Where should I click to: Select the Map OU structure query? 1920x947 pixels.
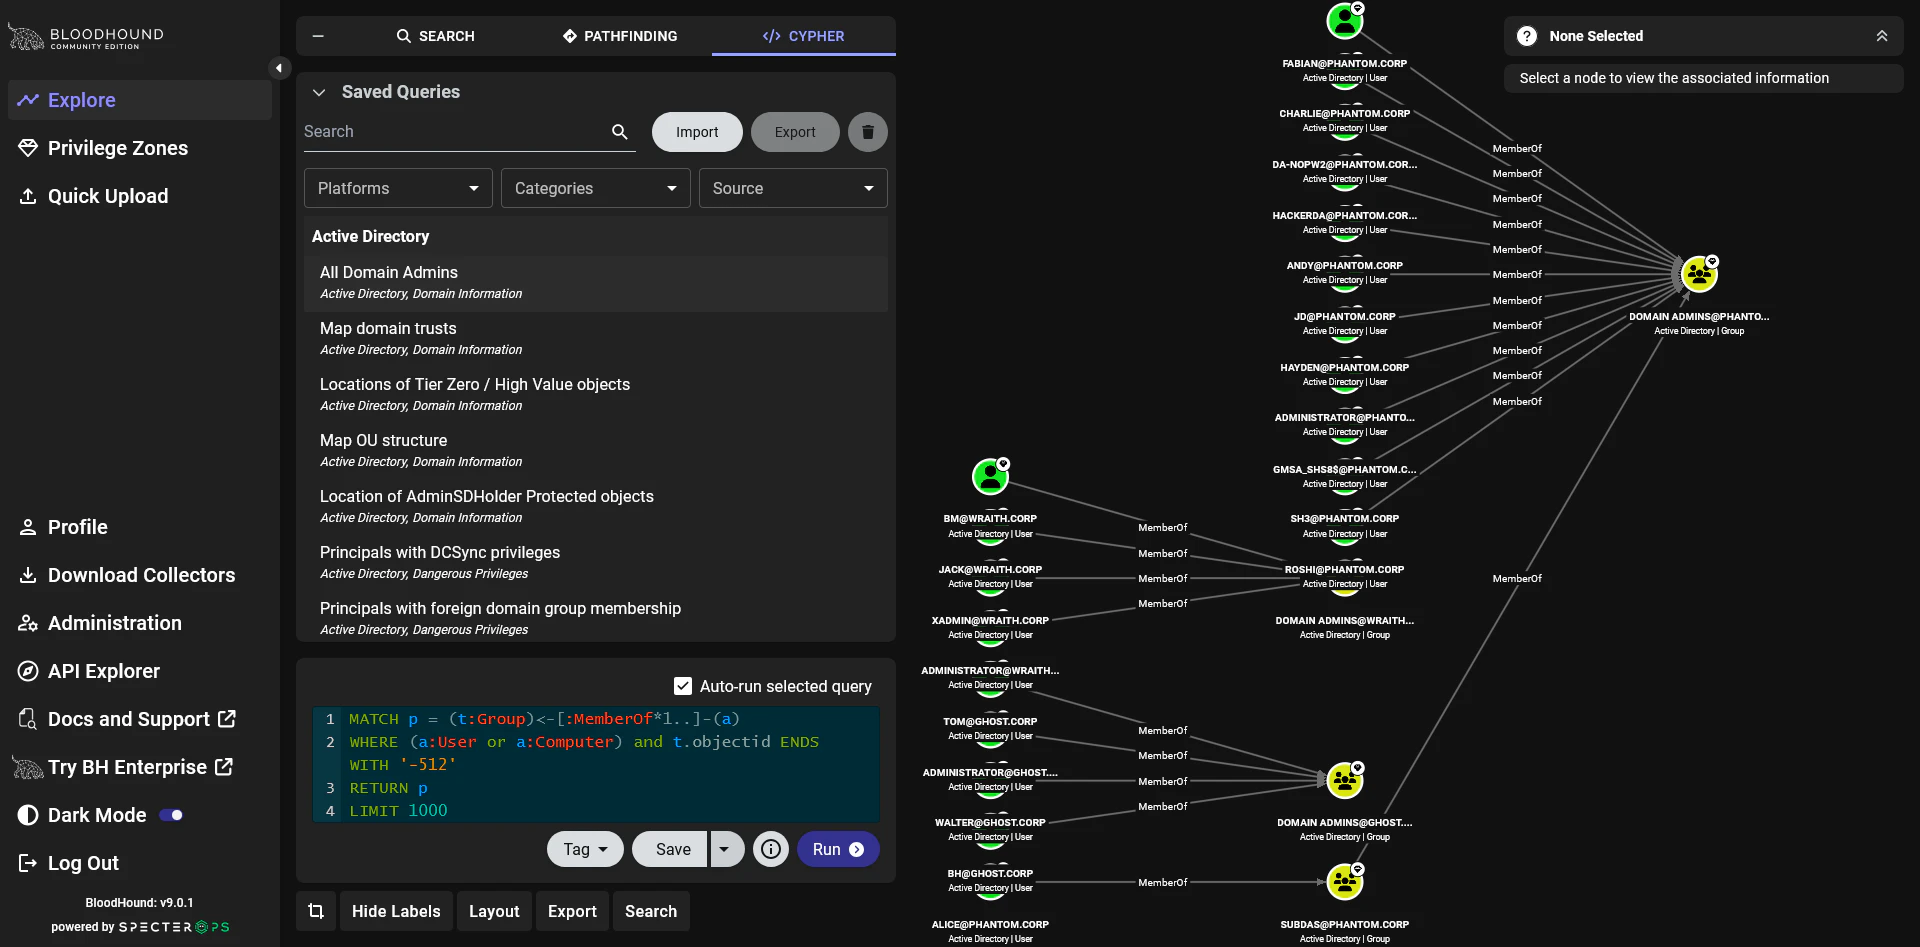pos(596,451)
